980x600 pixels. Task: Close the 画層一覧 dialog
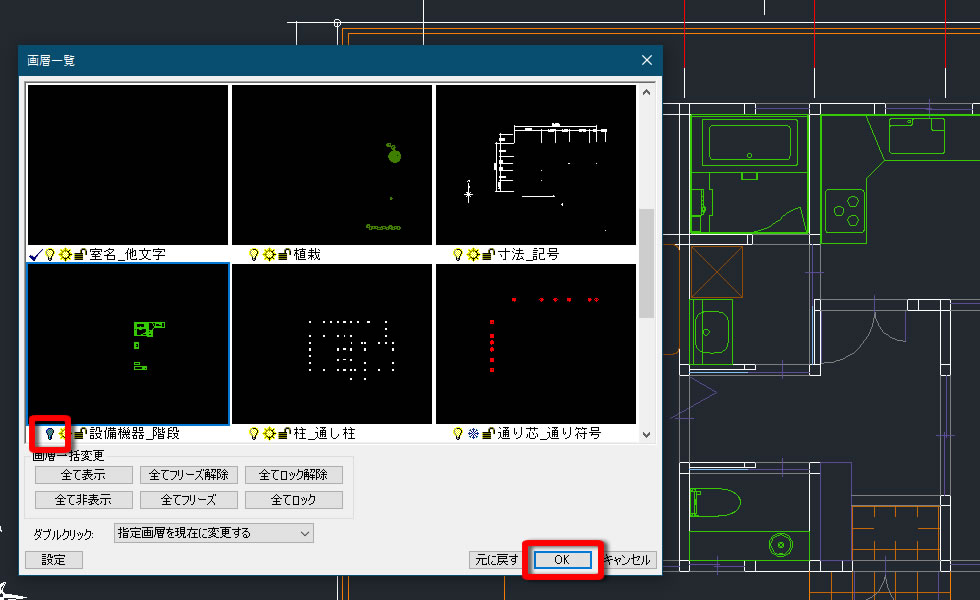pos(647,60)
